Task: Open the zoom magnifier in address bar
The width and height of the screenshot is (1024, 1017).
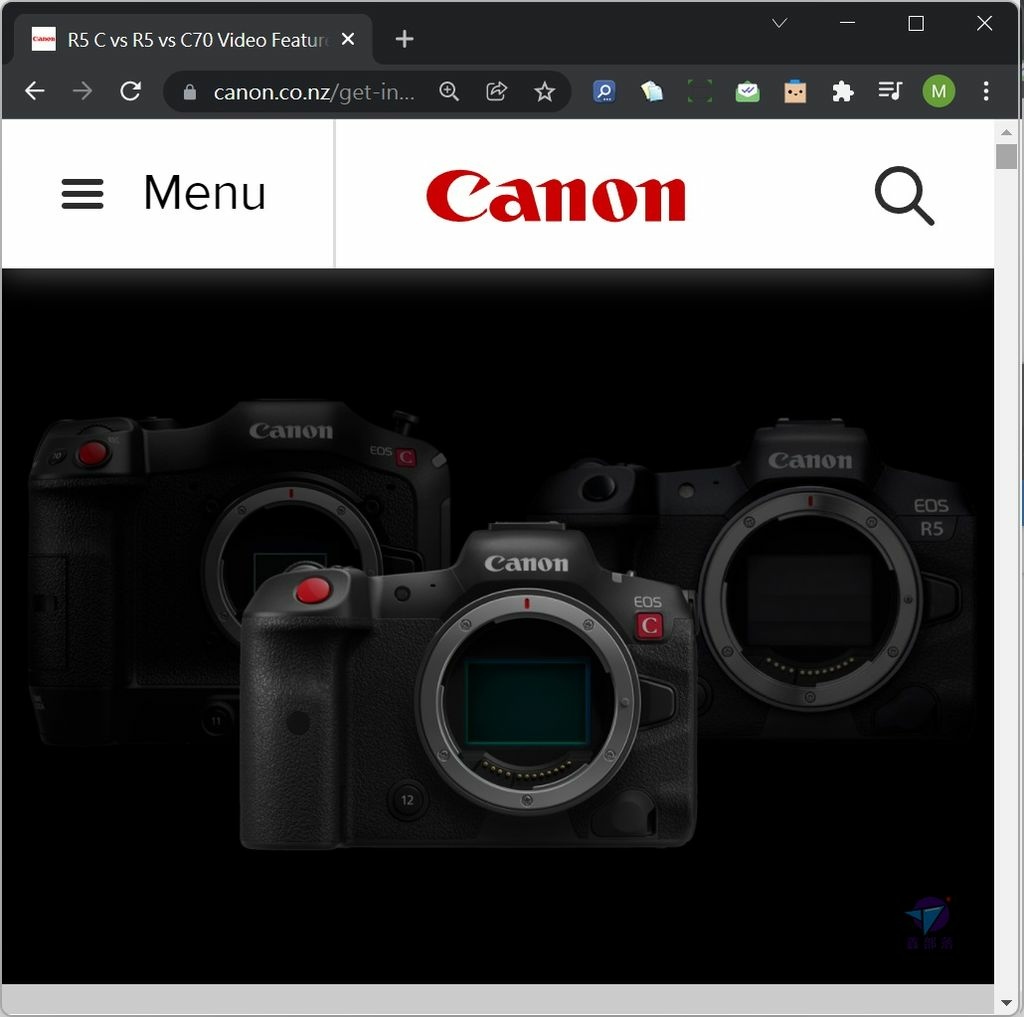Action: [x=449, y=91]
